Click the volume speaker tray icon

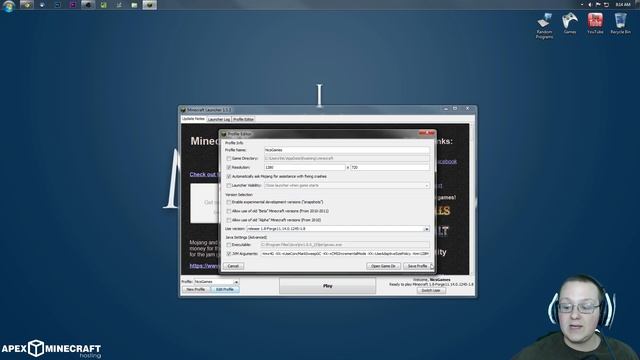[x=590, y=4]
